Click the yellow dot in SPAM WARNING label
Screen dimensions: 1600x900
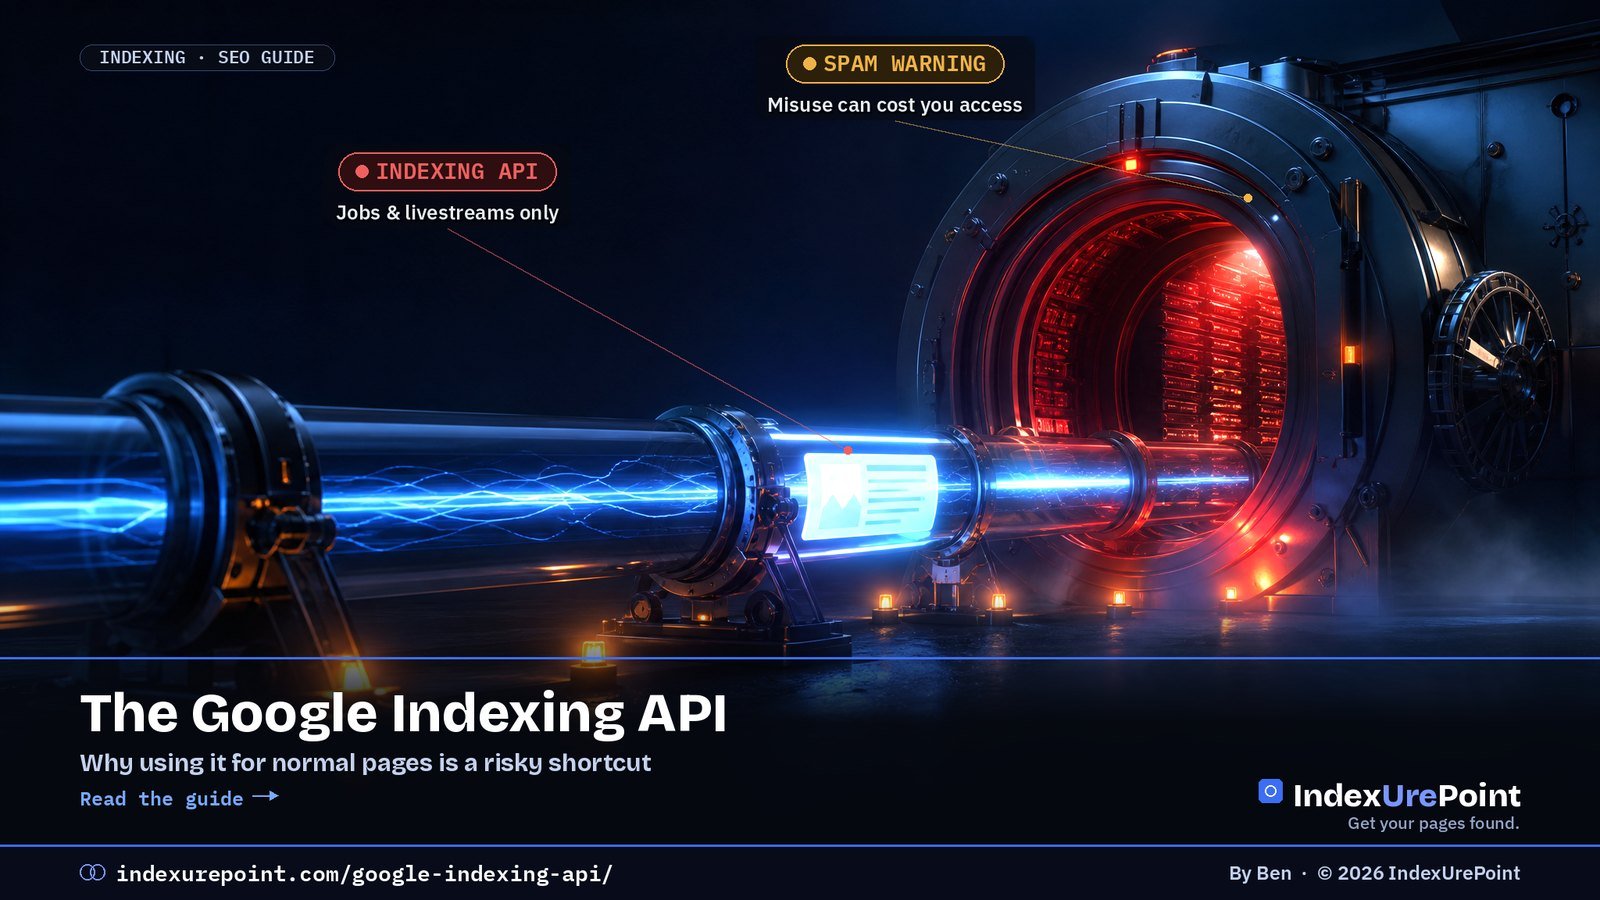coord(810,64)
